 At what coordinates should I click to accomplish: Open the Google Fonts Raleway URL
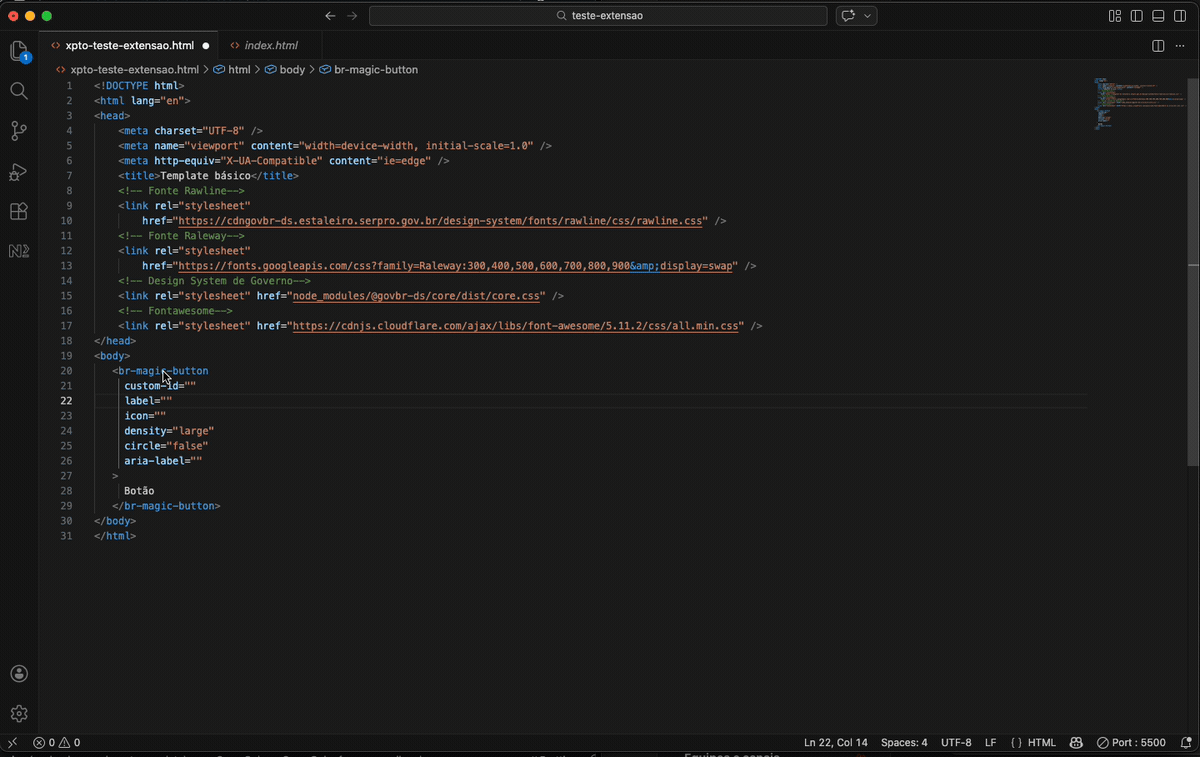457,266
